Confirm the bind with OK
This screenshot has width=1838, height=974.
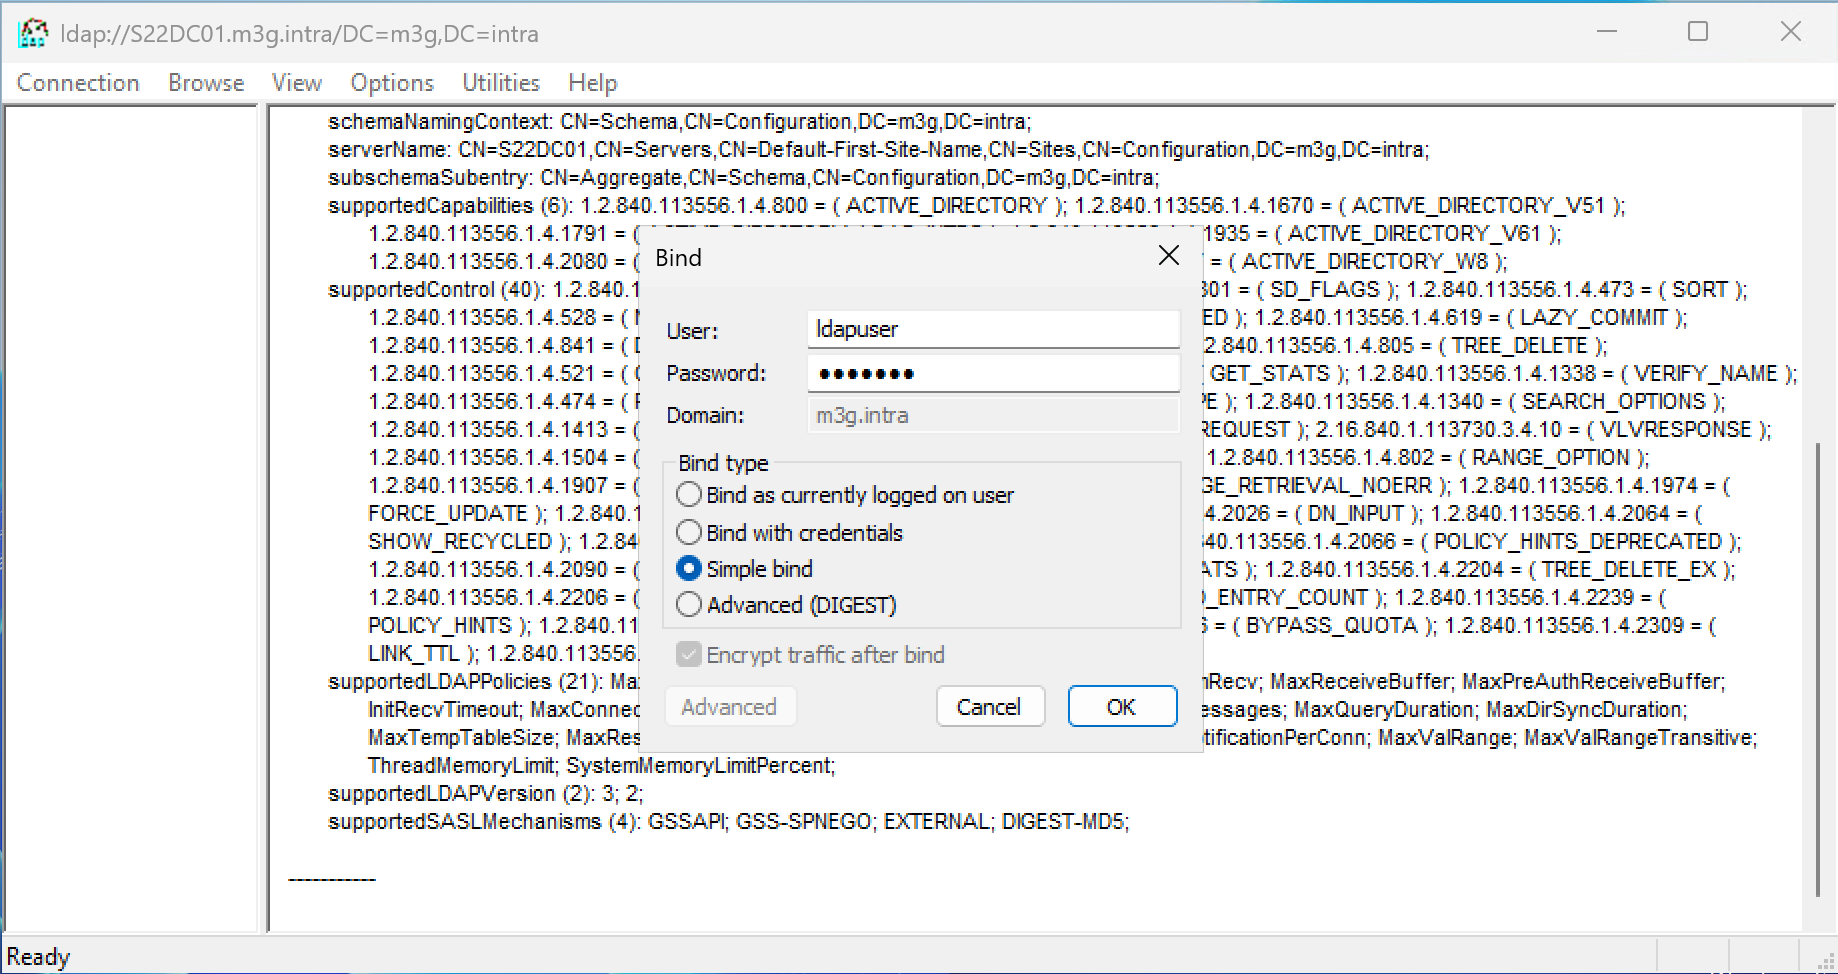(1121, 707)
